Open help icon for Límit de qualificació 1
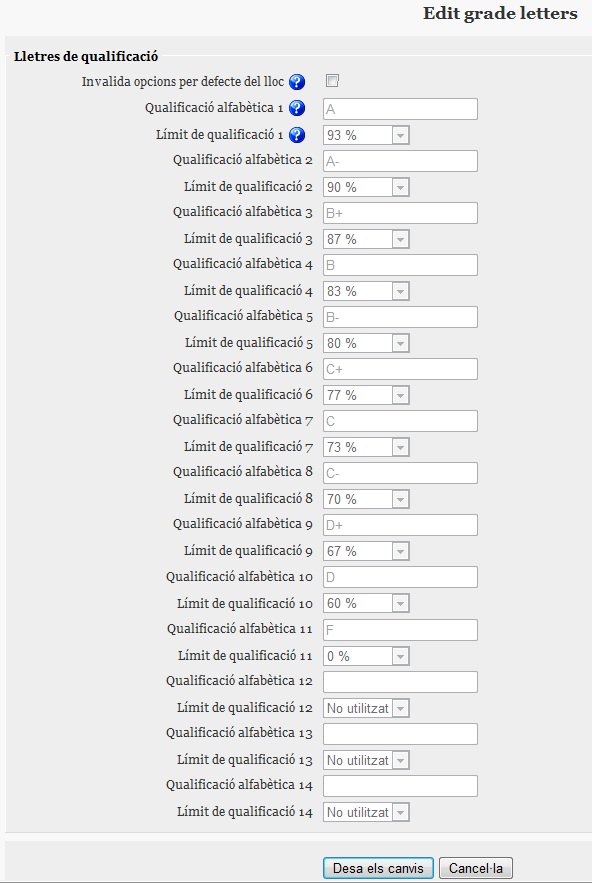This screenshot has height=883, width=592. [x=297, y=135]
